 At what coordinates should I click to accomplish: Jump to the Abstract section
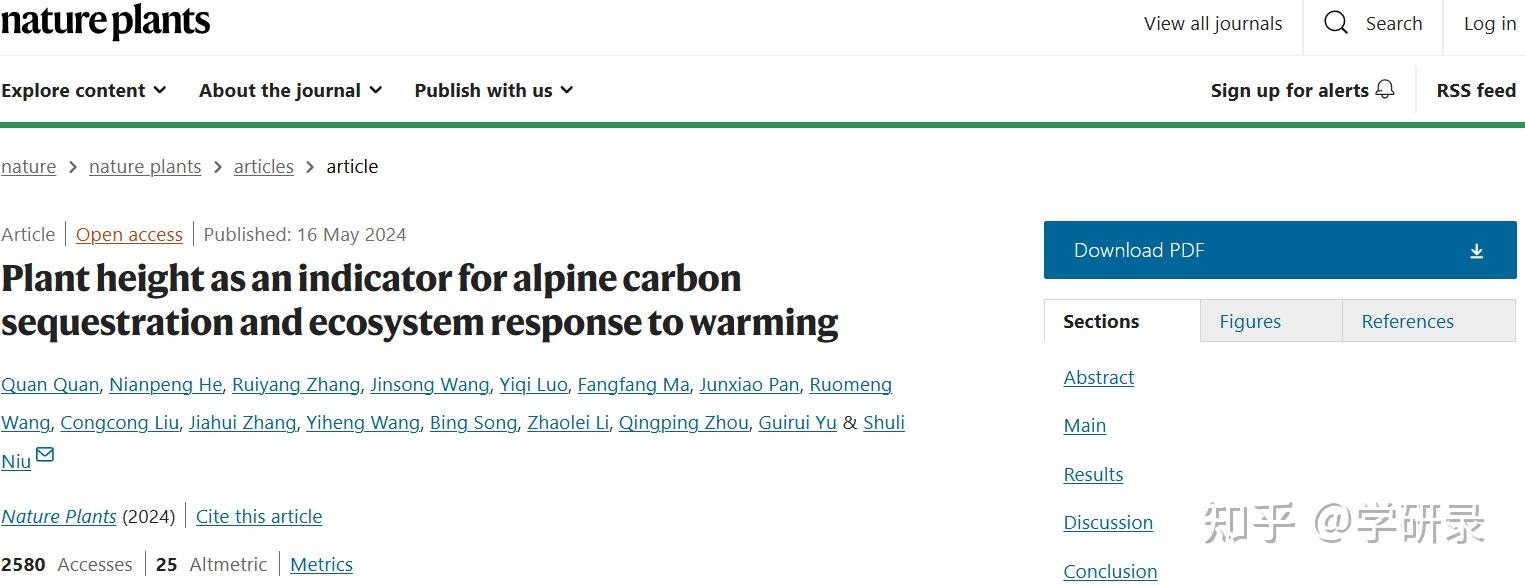(x=1098, y=377)
